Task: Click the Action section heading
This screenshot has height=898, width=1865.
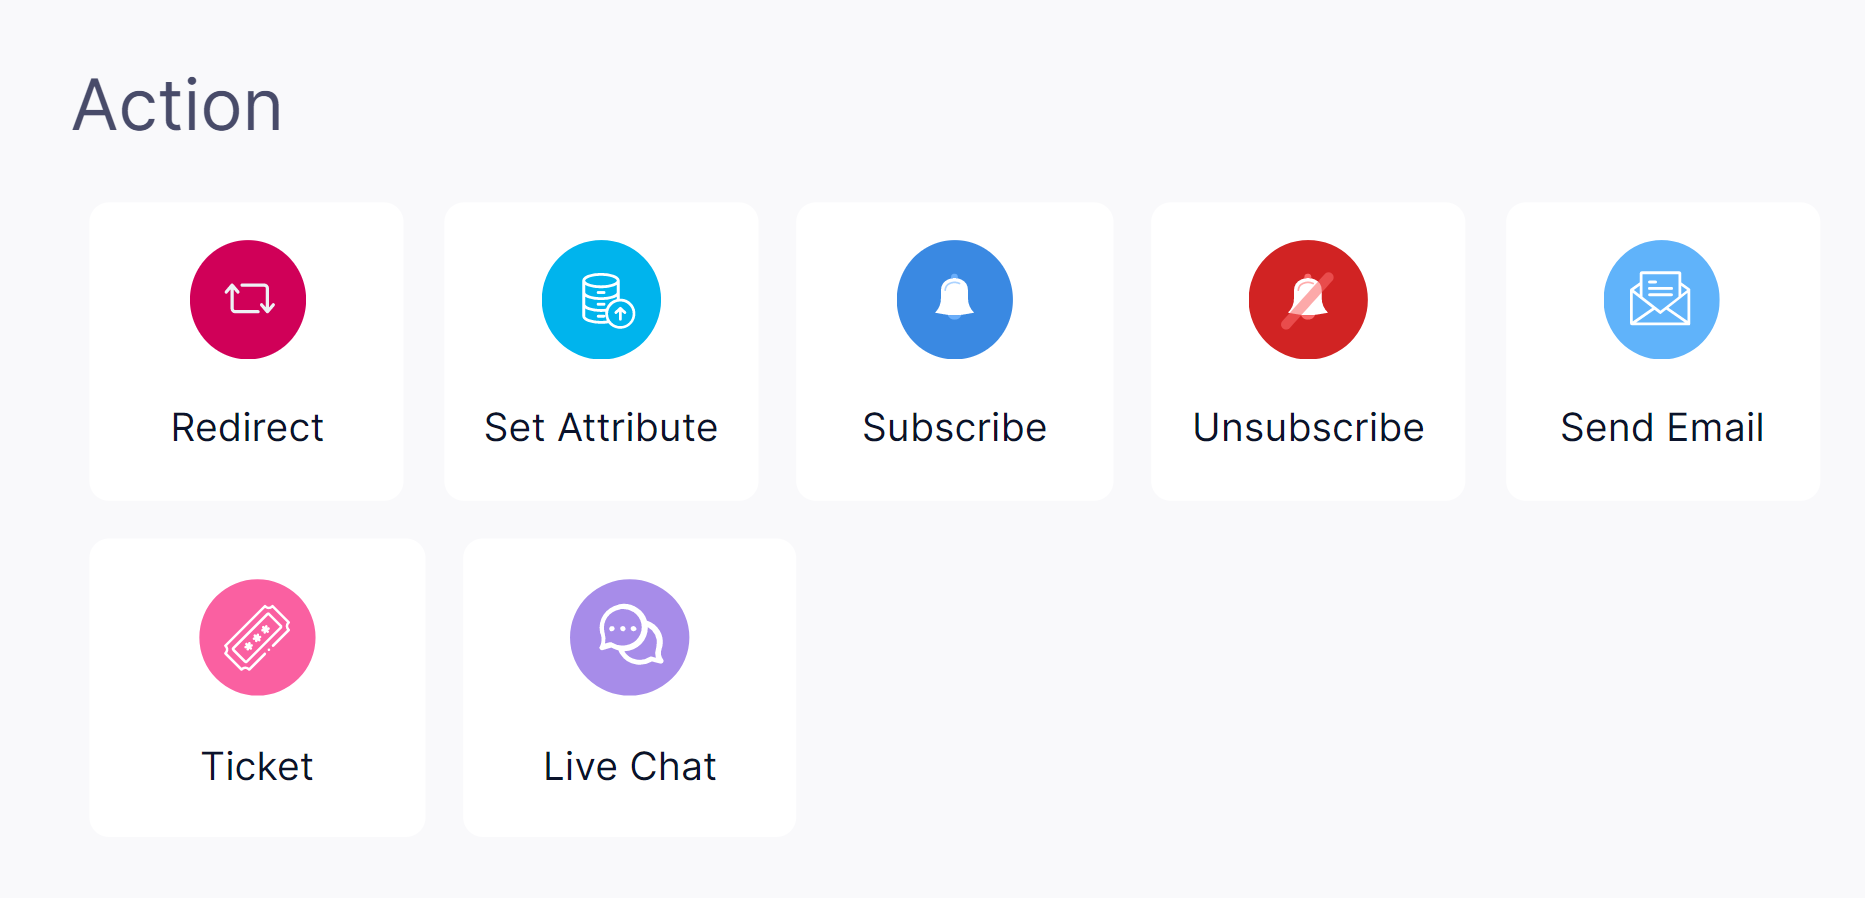Action: [x=178, y=105]
